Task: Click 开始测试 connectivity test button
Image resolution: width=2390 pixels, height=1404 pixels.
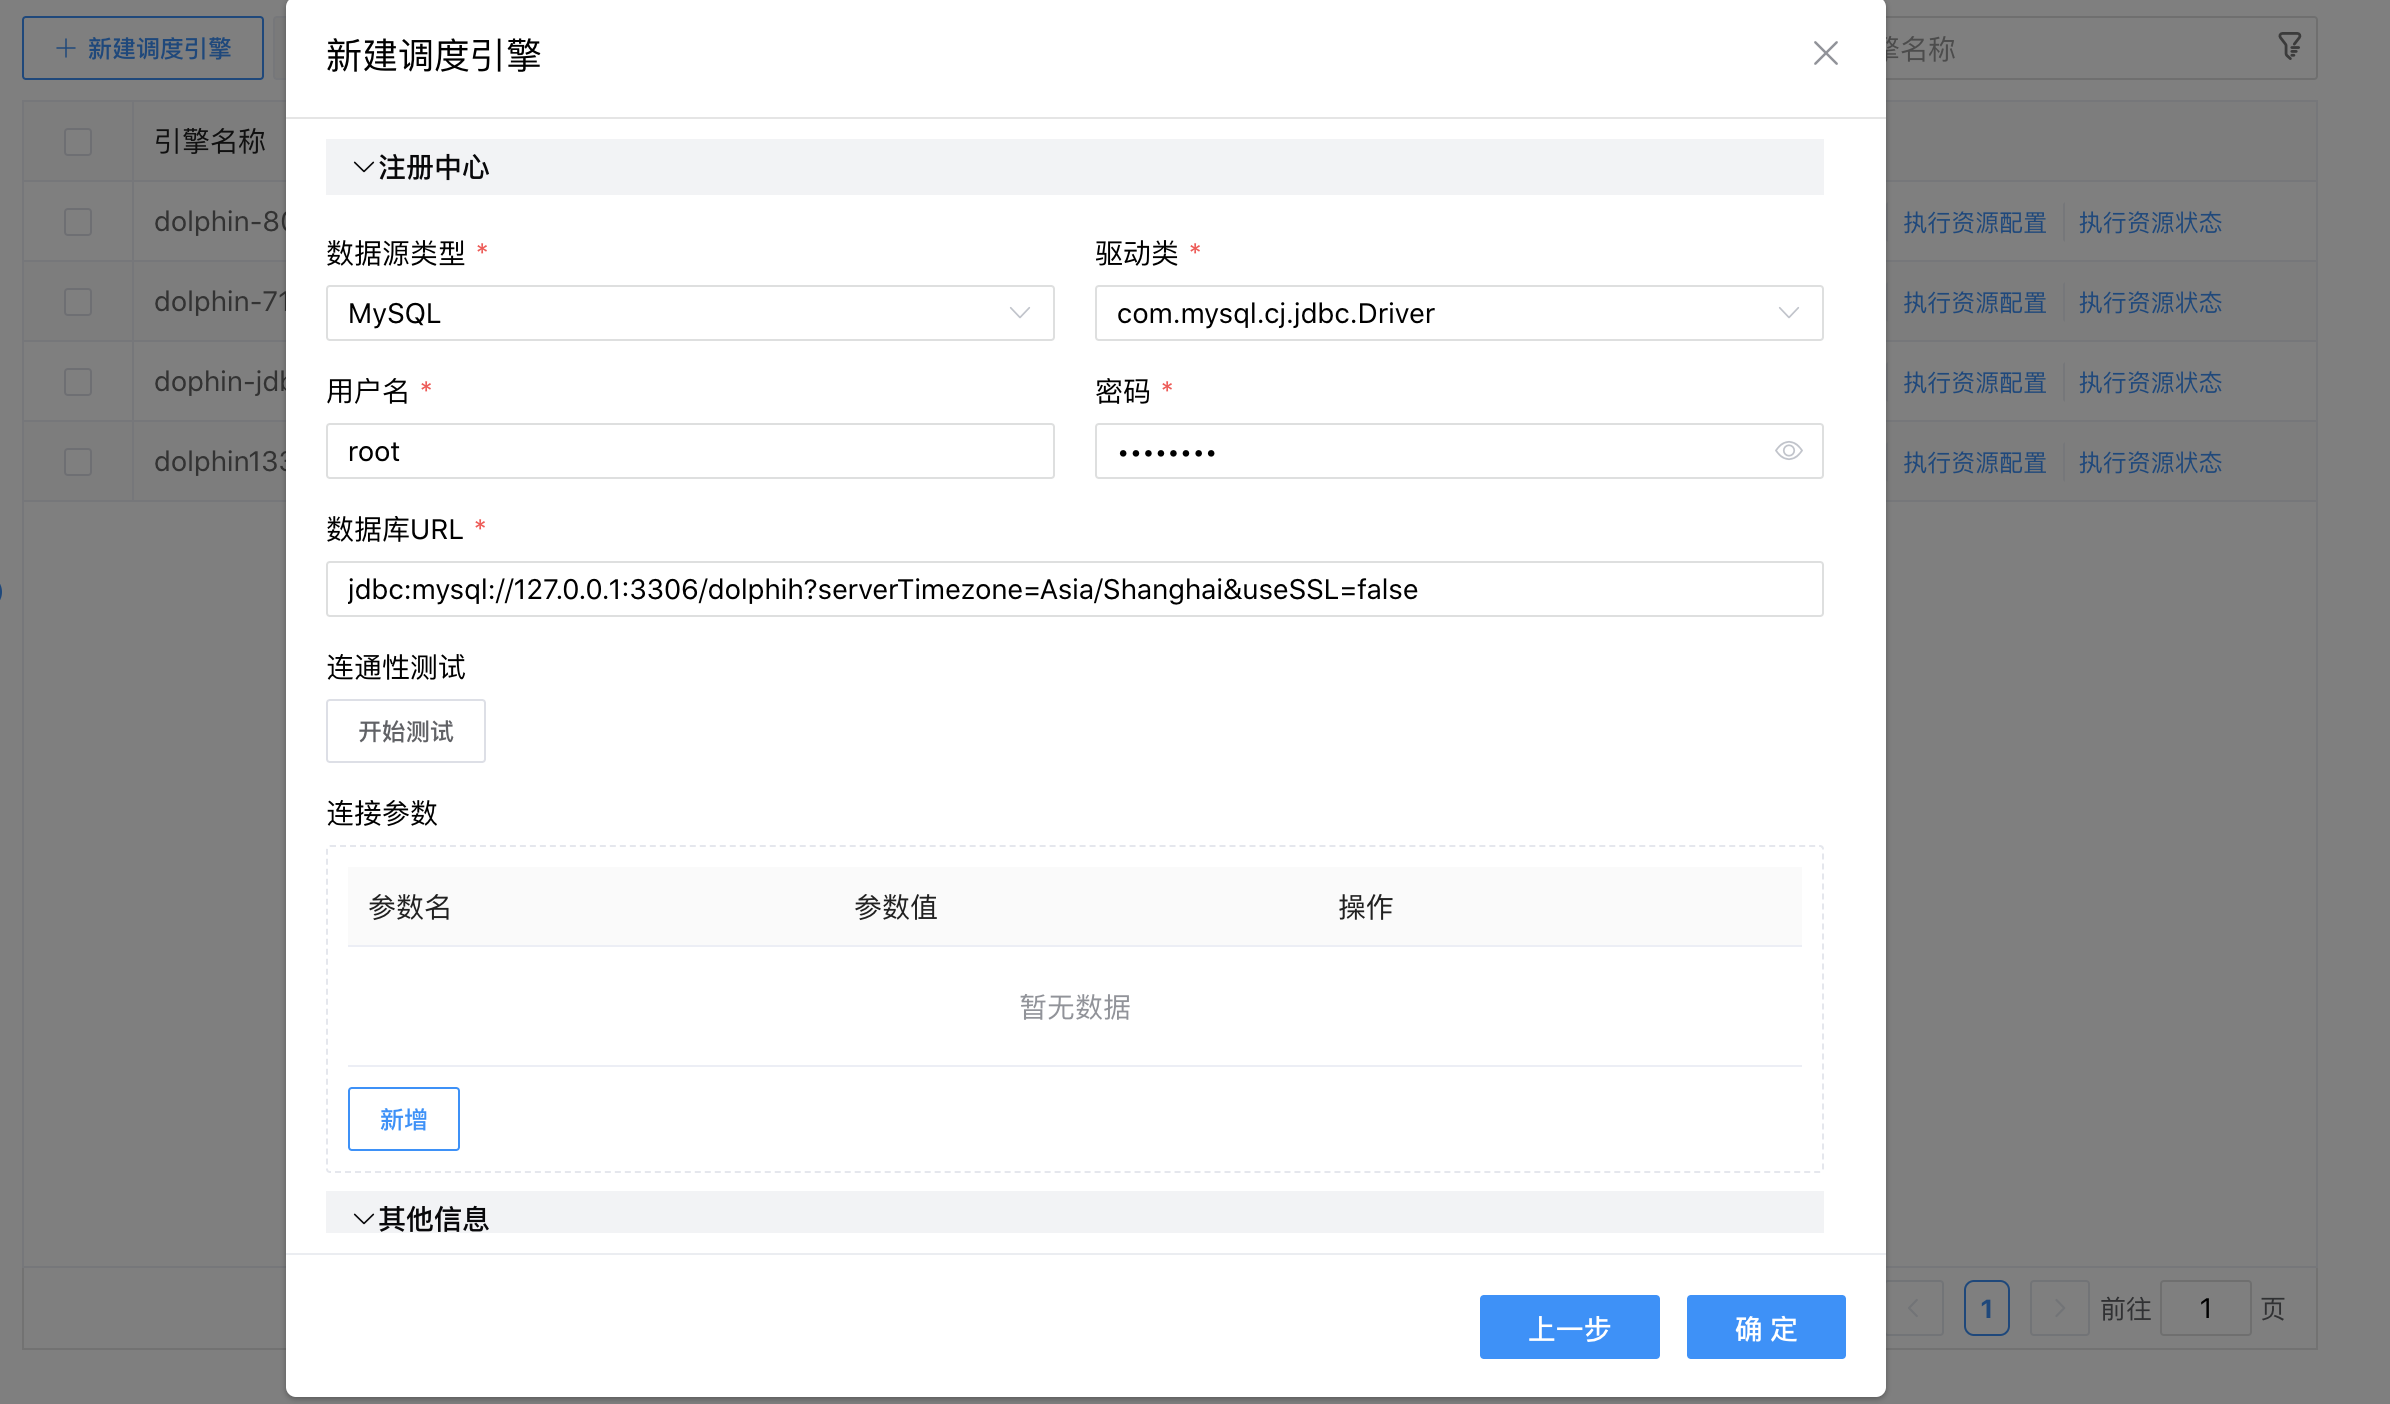Action: tap(406, 731)
